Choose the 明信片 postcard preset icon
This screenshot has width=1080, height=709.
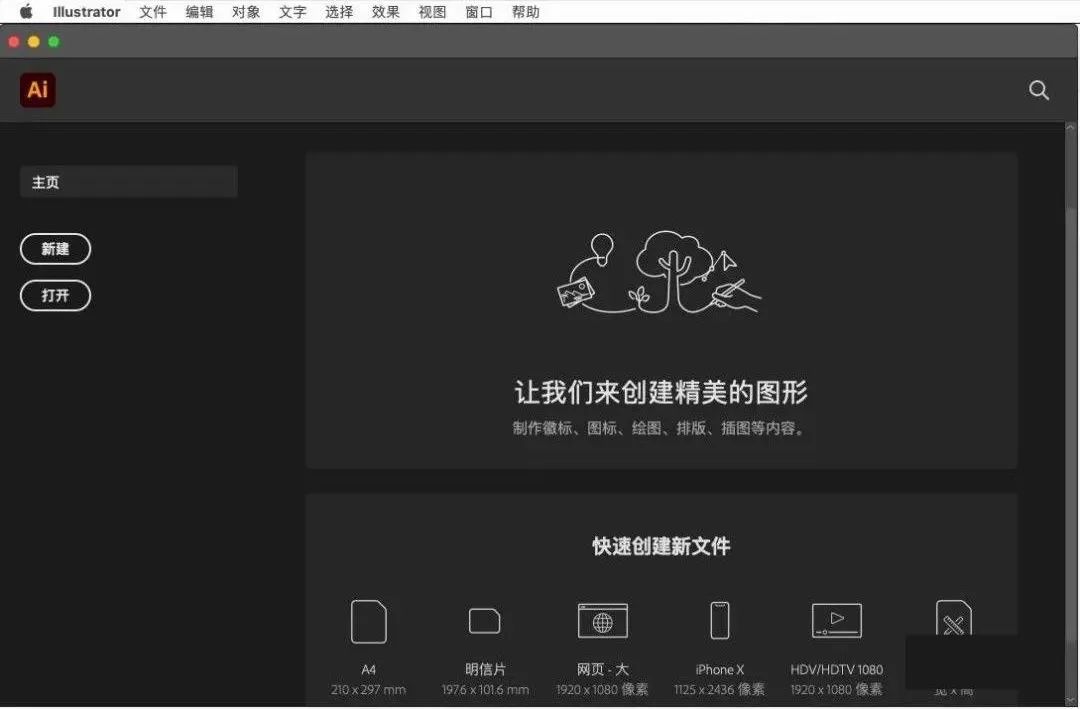(485, 621)
